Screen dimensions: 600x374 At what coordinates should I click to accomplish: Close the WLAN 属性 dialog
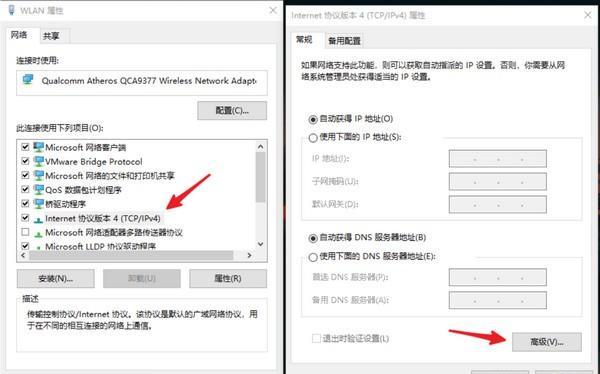(x=273, y=10)
